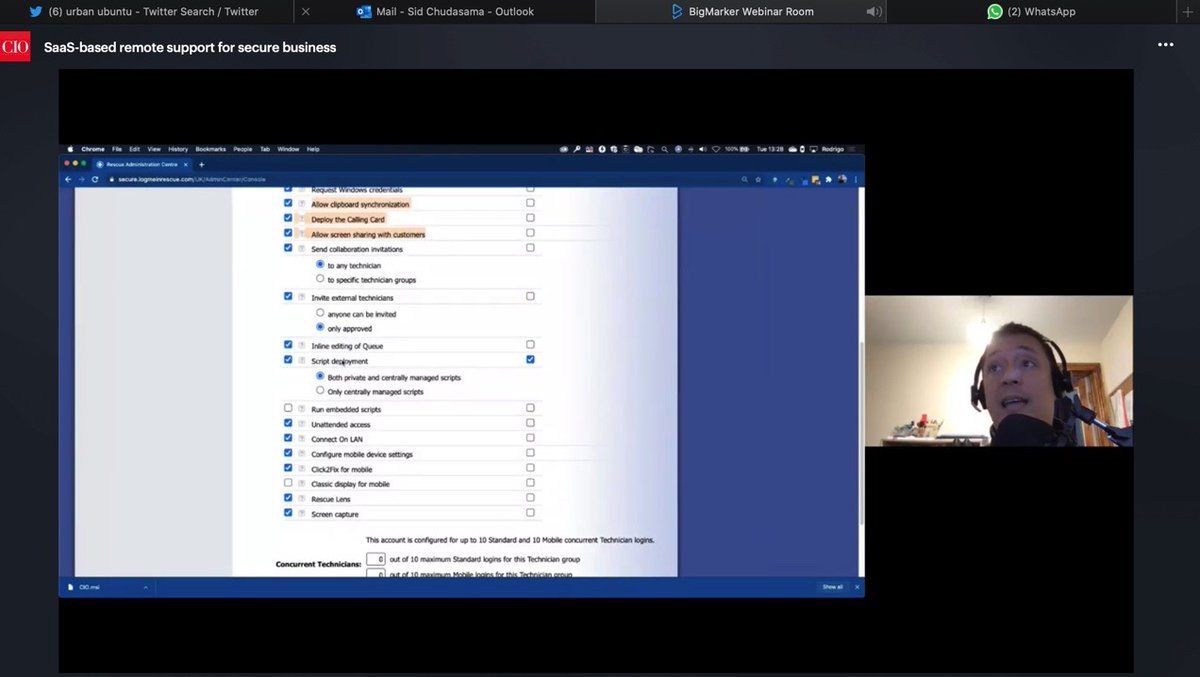Reload the Rescue Administration page
Screen dimensions: 1200x677
pos(95,179)
